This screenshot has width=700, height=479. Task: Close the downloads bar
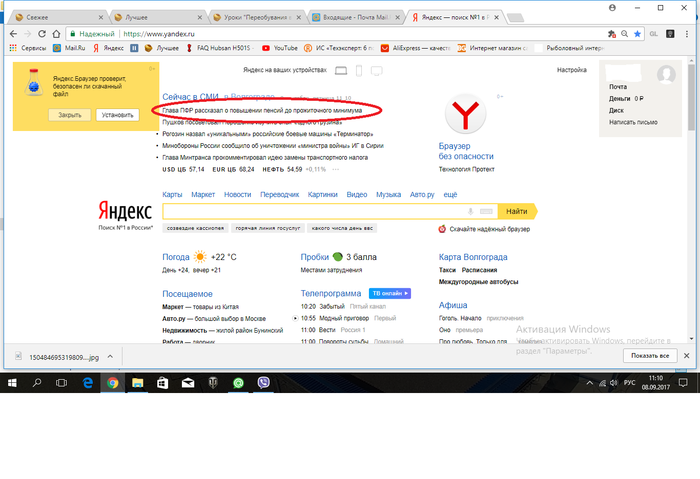(x=687, y=356)
